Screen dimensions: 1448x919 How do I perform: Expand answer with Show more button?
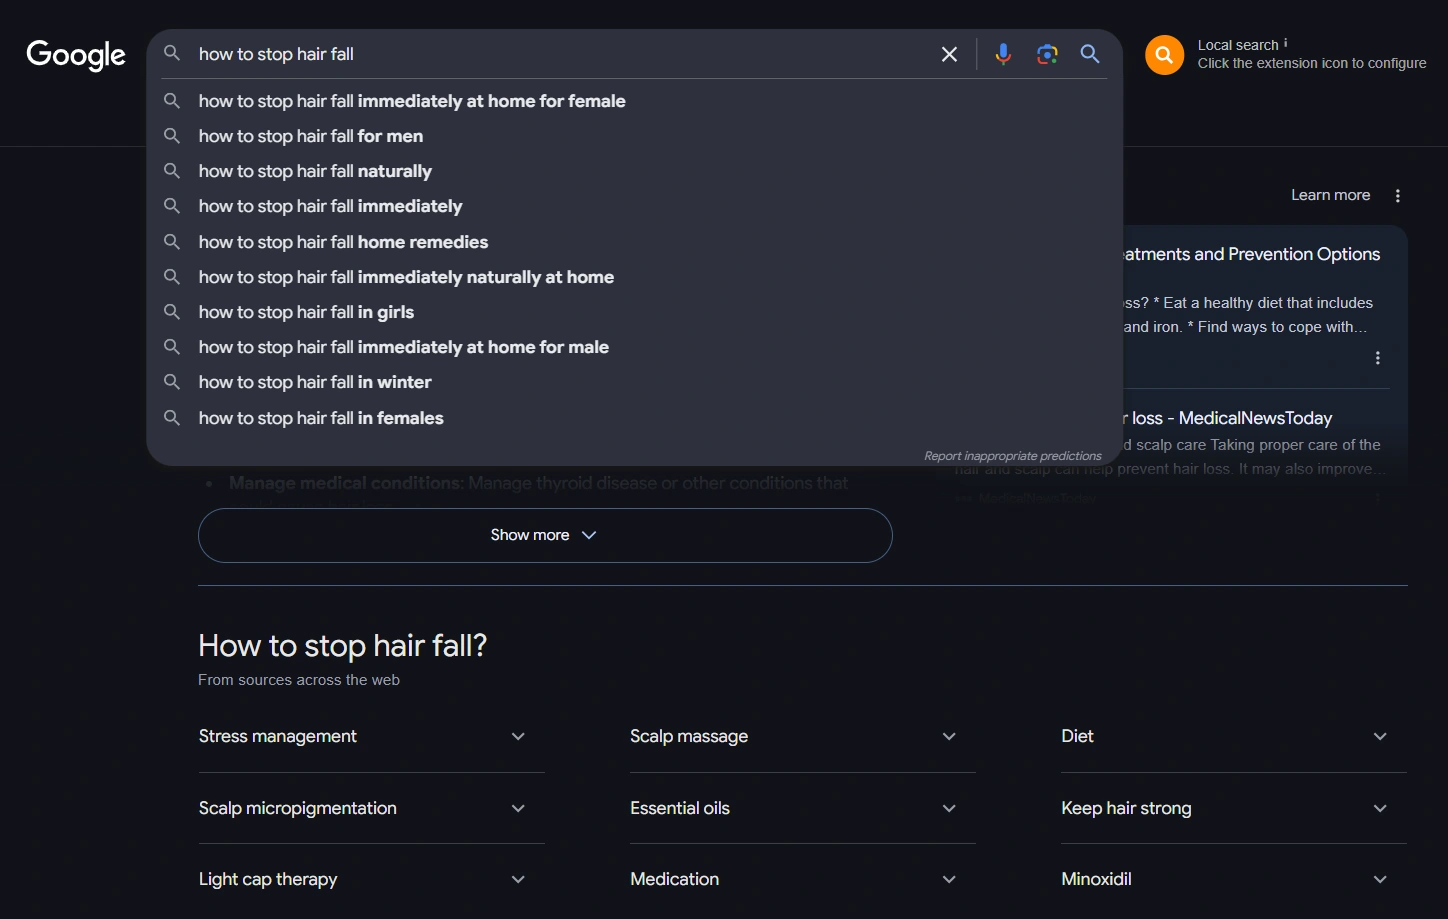coord(545,535)
